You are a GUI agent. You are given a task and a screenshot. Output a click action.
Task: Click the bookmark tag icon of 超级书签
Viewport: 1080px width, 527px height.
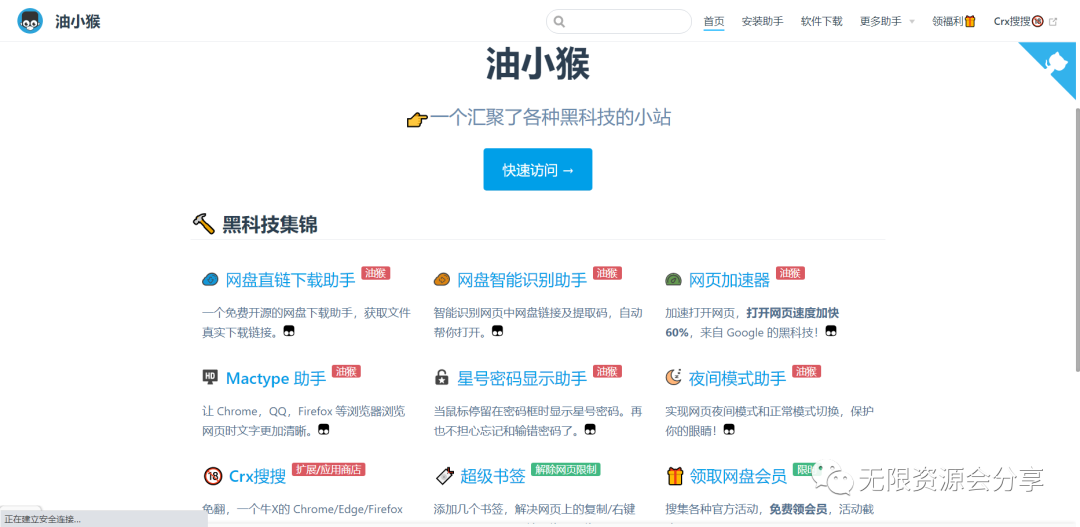pos(445,475)
